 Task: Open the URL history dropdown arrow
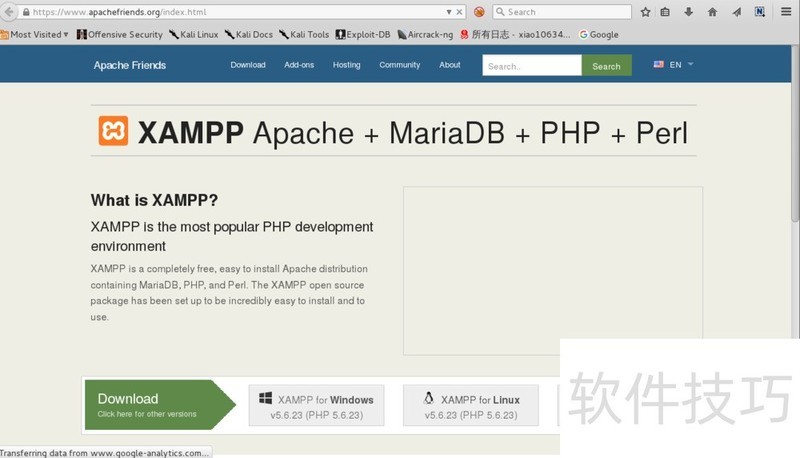click(x=448, y=12)
